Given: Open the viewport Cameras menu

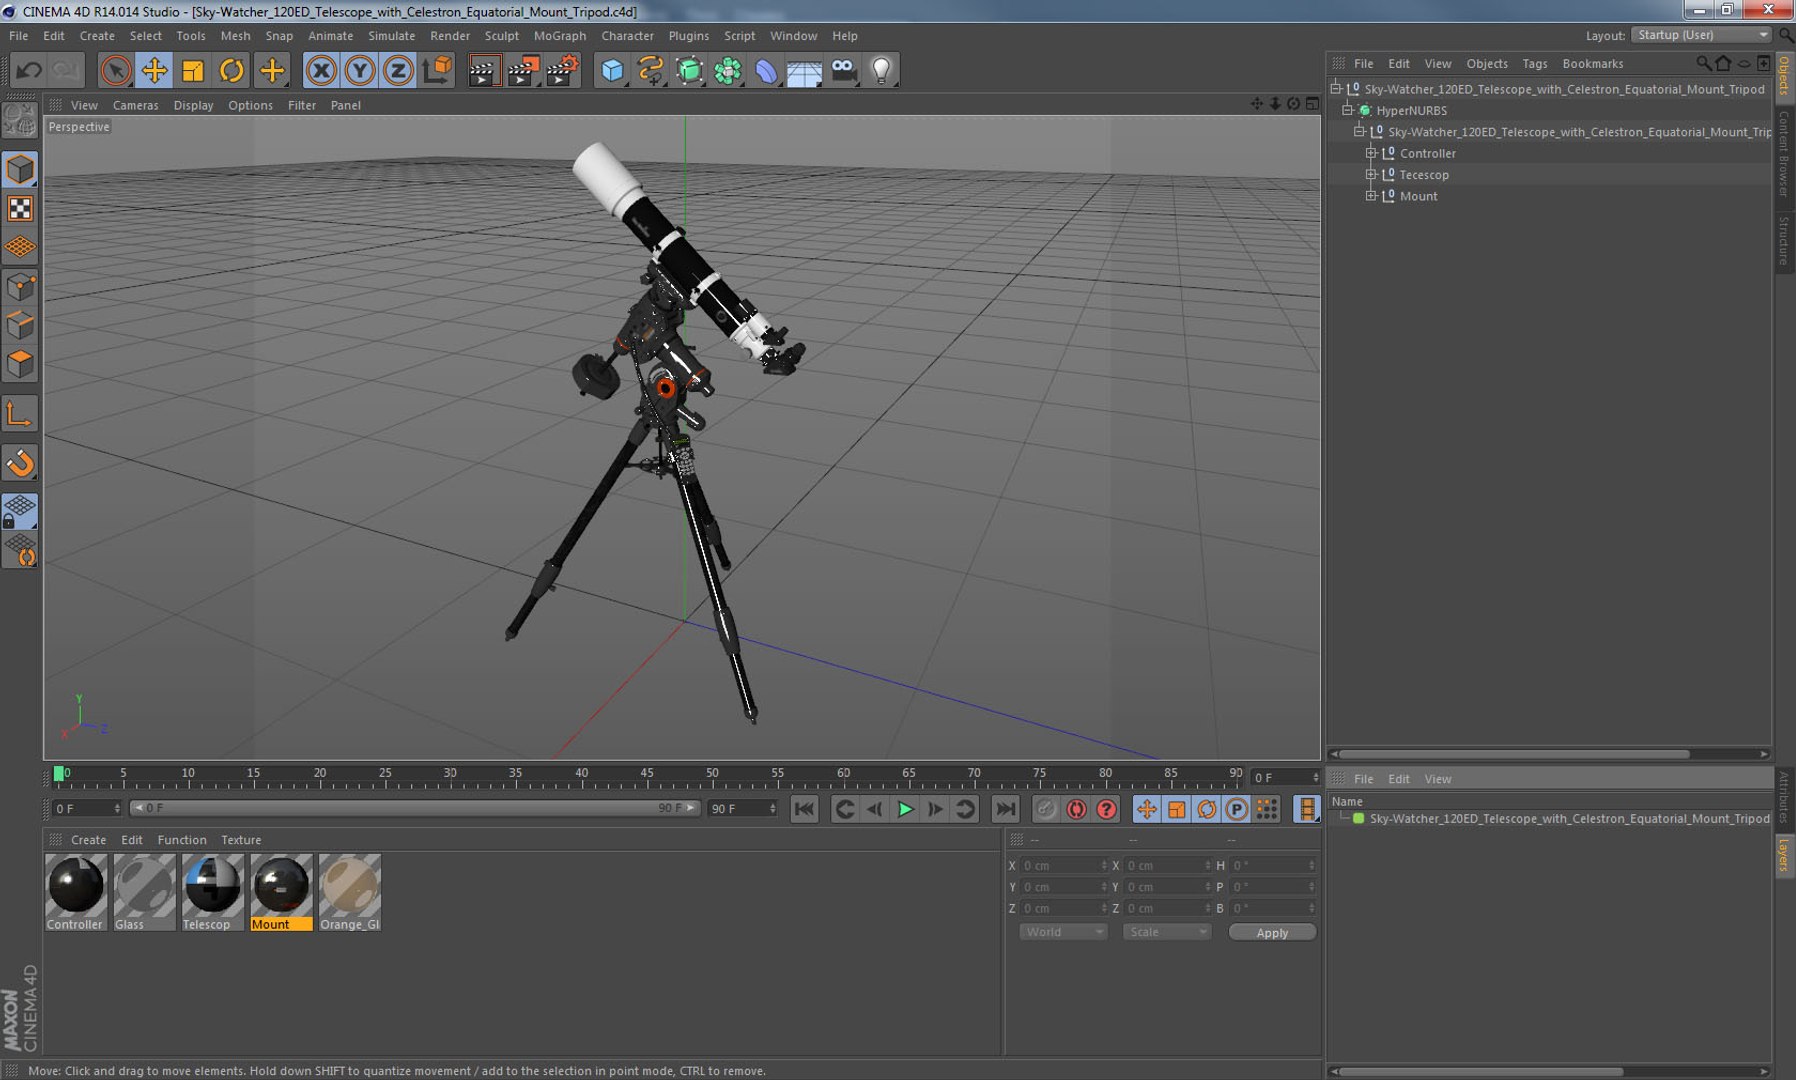Looking at the screenshot, I should click(135, 105).
